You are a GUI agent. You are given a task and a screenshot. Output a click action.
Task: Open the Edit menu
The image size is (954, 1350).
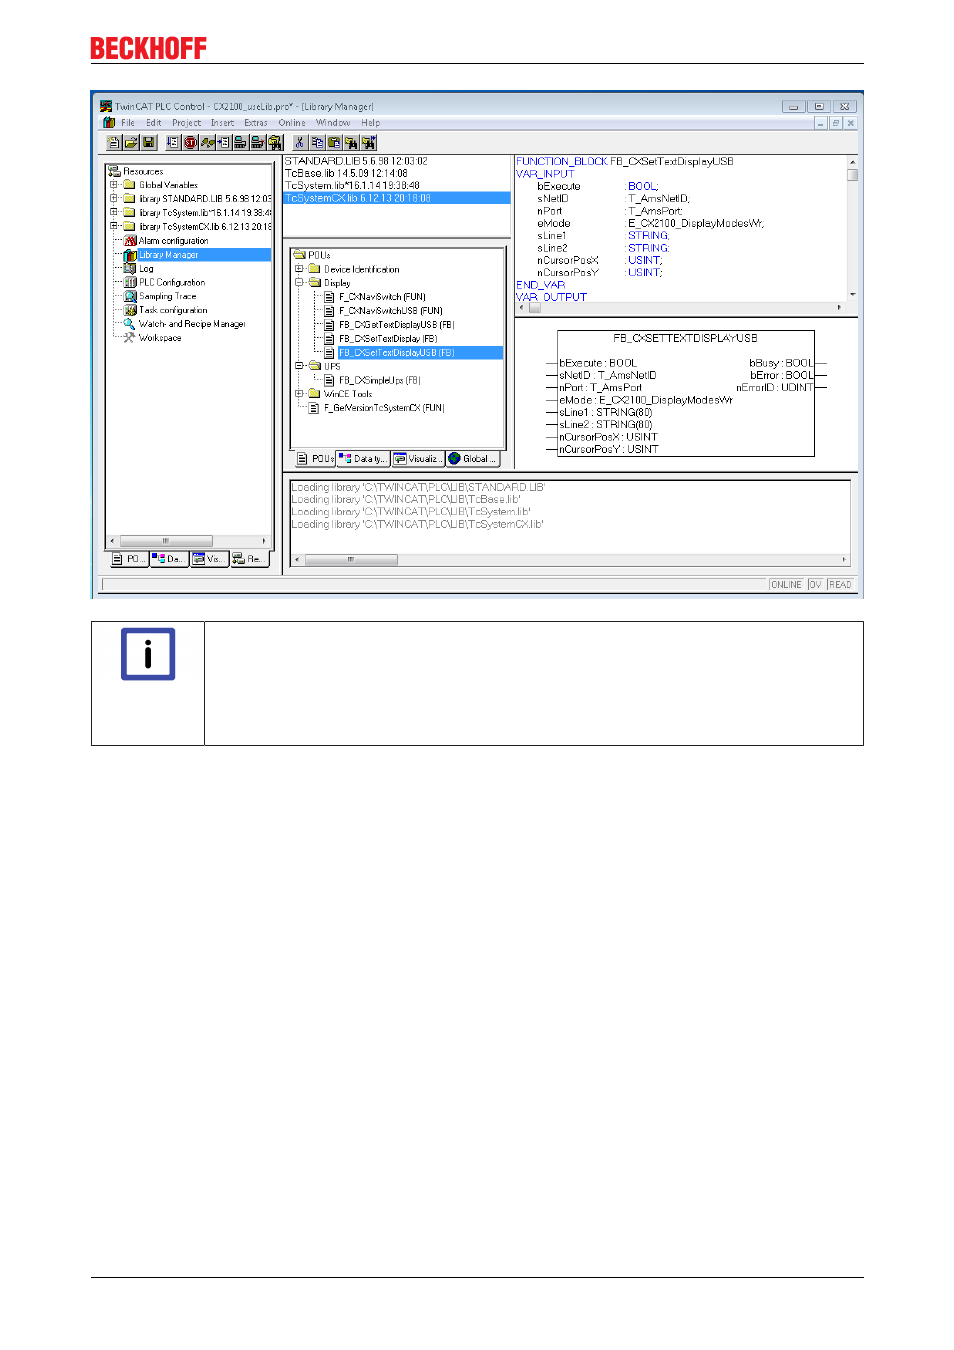click(153, 123)
